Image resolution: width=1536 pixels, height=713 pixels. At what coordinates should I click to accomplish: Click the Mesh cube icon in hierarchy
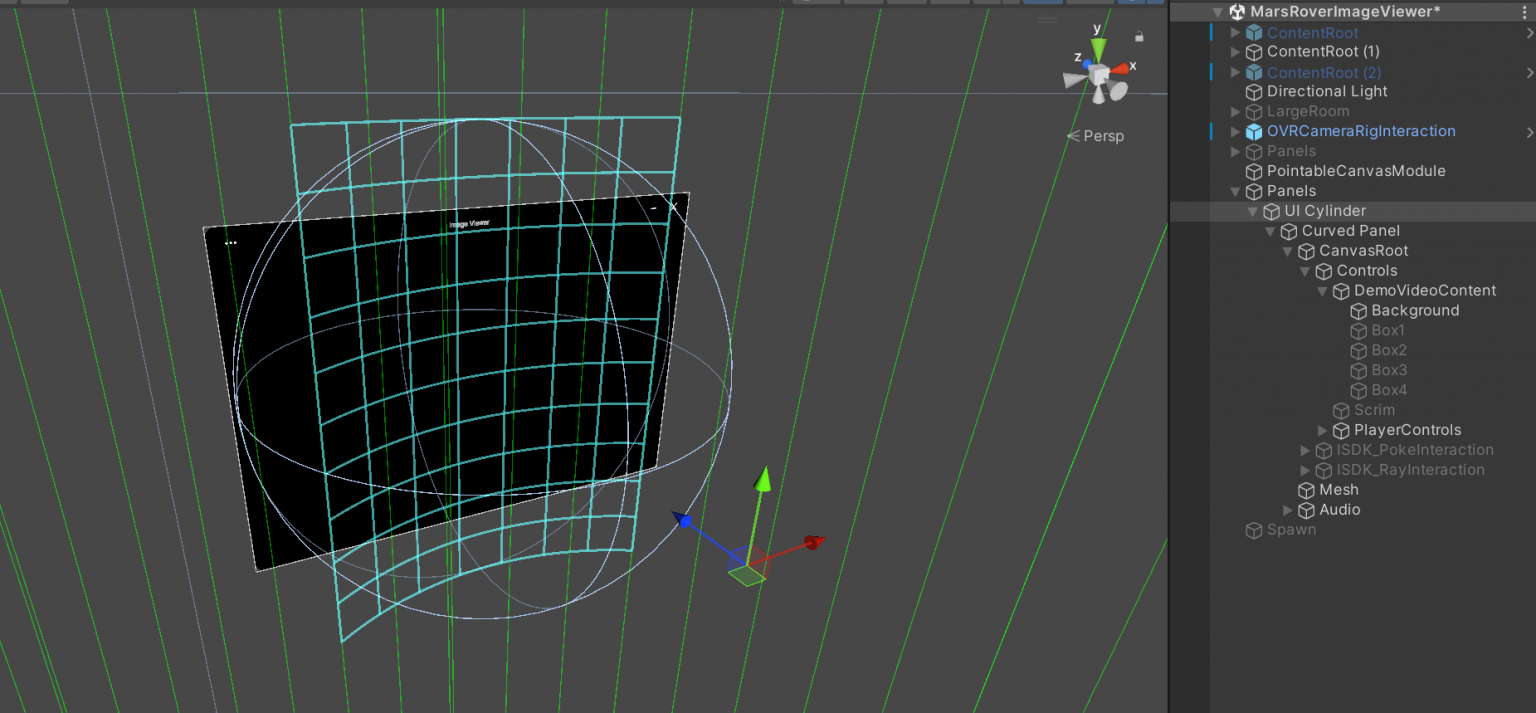1308,490
